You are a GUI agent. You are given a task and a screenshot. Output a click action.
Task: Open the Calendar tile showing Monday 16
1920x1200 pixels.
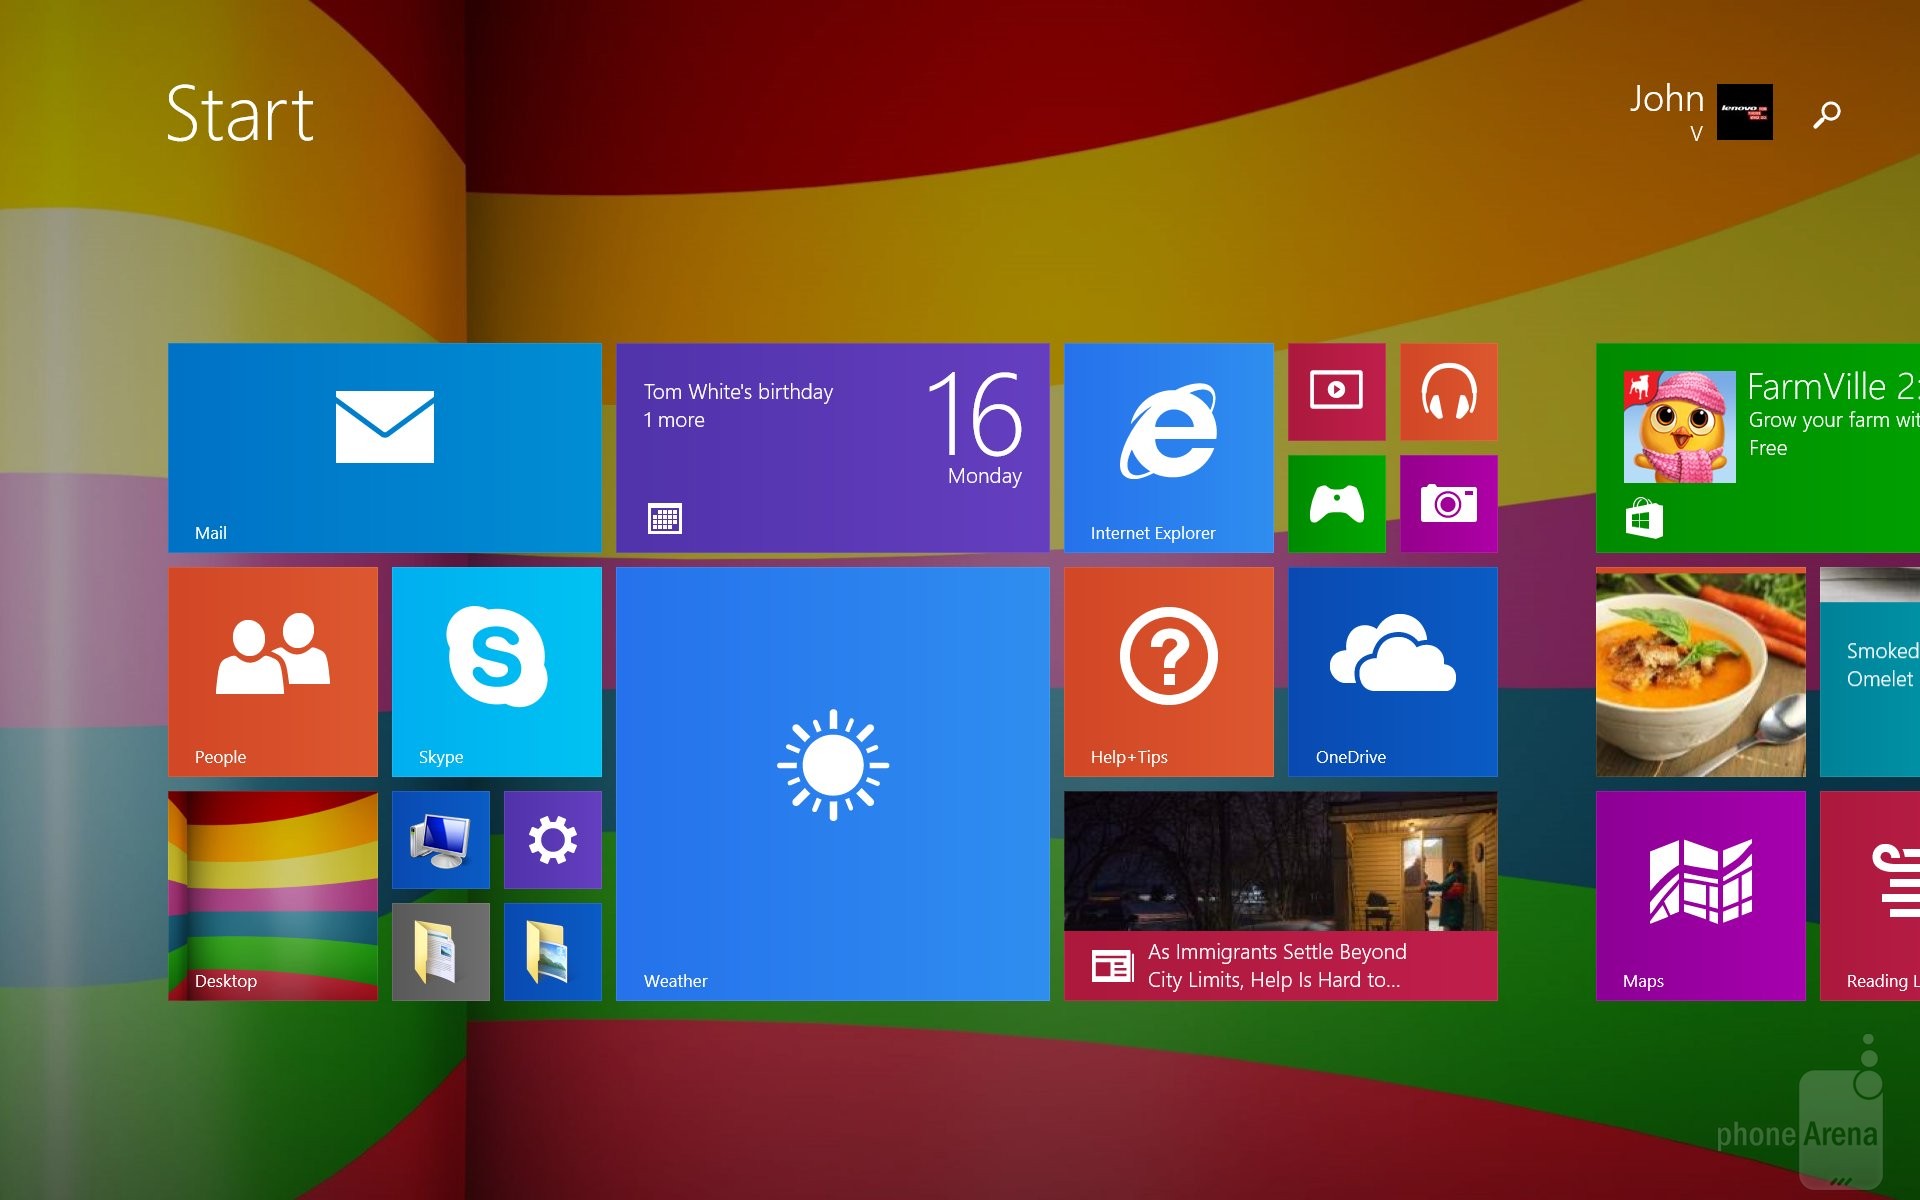tap(832, 447)
